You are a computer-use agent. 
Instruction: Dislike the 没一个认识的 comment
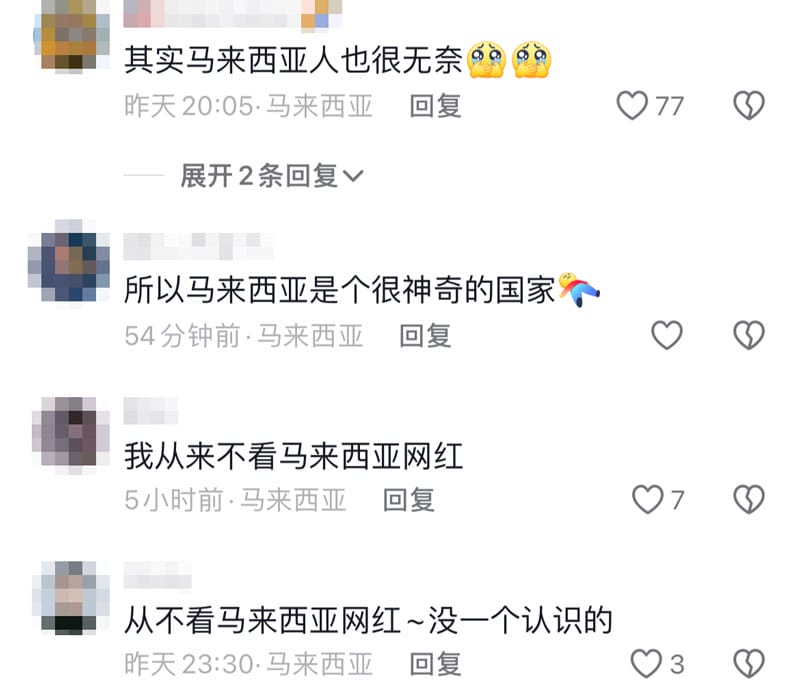(748, 664)
